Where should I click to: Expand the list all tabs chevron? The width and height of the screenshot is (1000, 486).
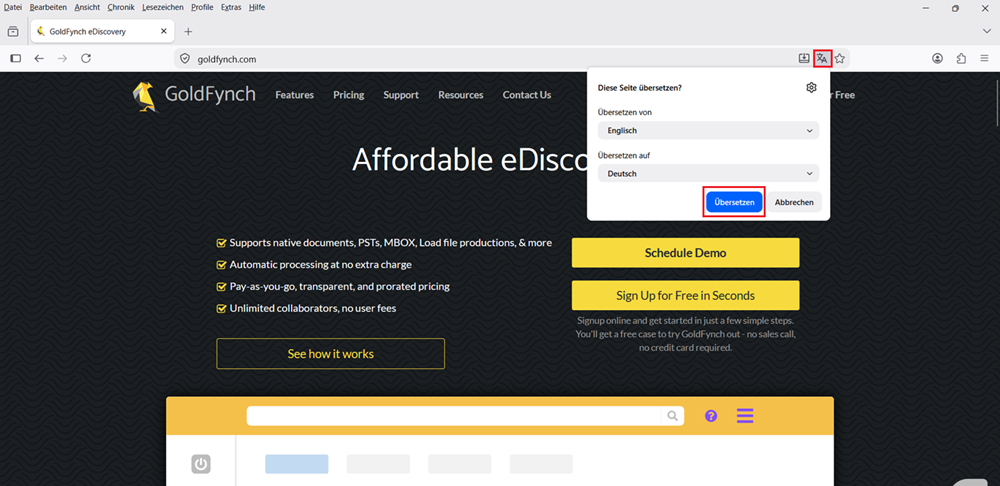coord(987,31)
